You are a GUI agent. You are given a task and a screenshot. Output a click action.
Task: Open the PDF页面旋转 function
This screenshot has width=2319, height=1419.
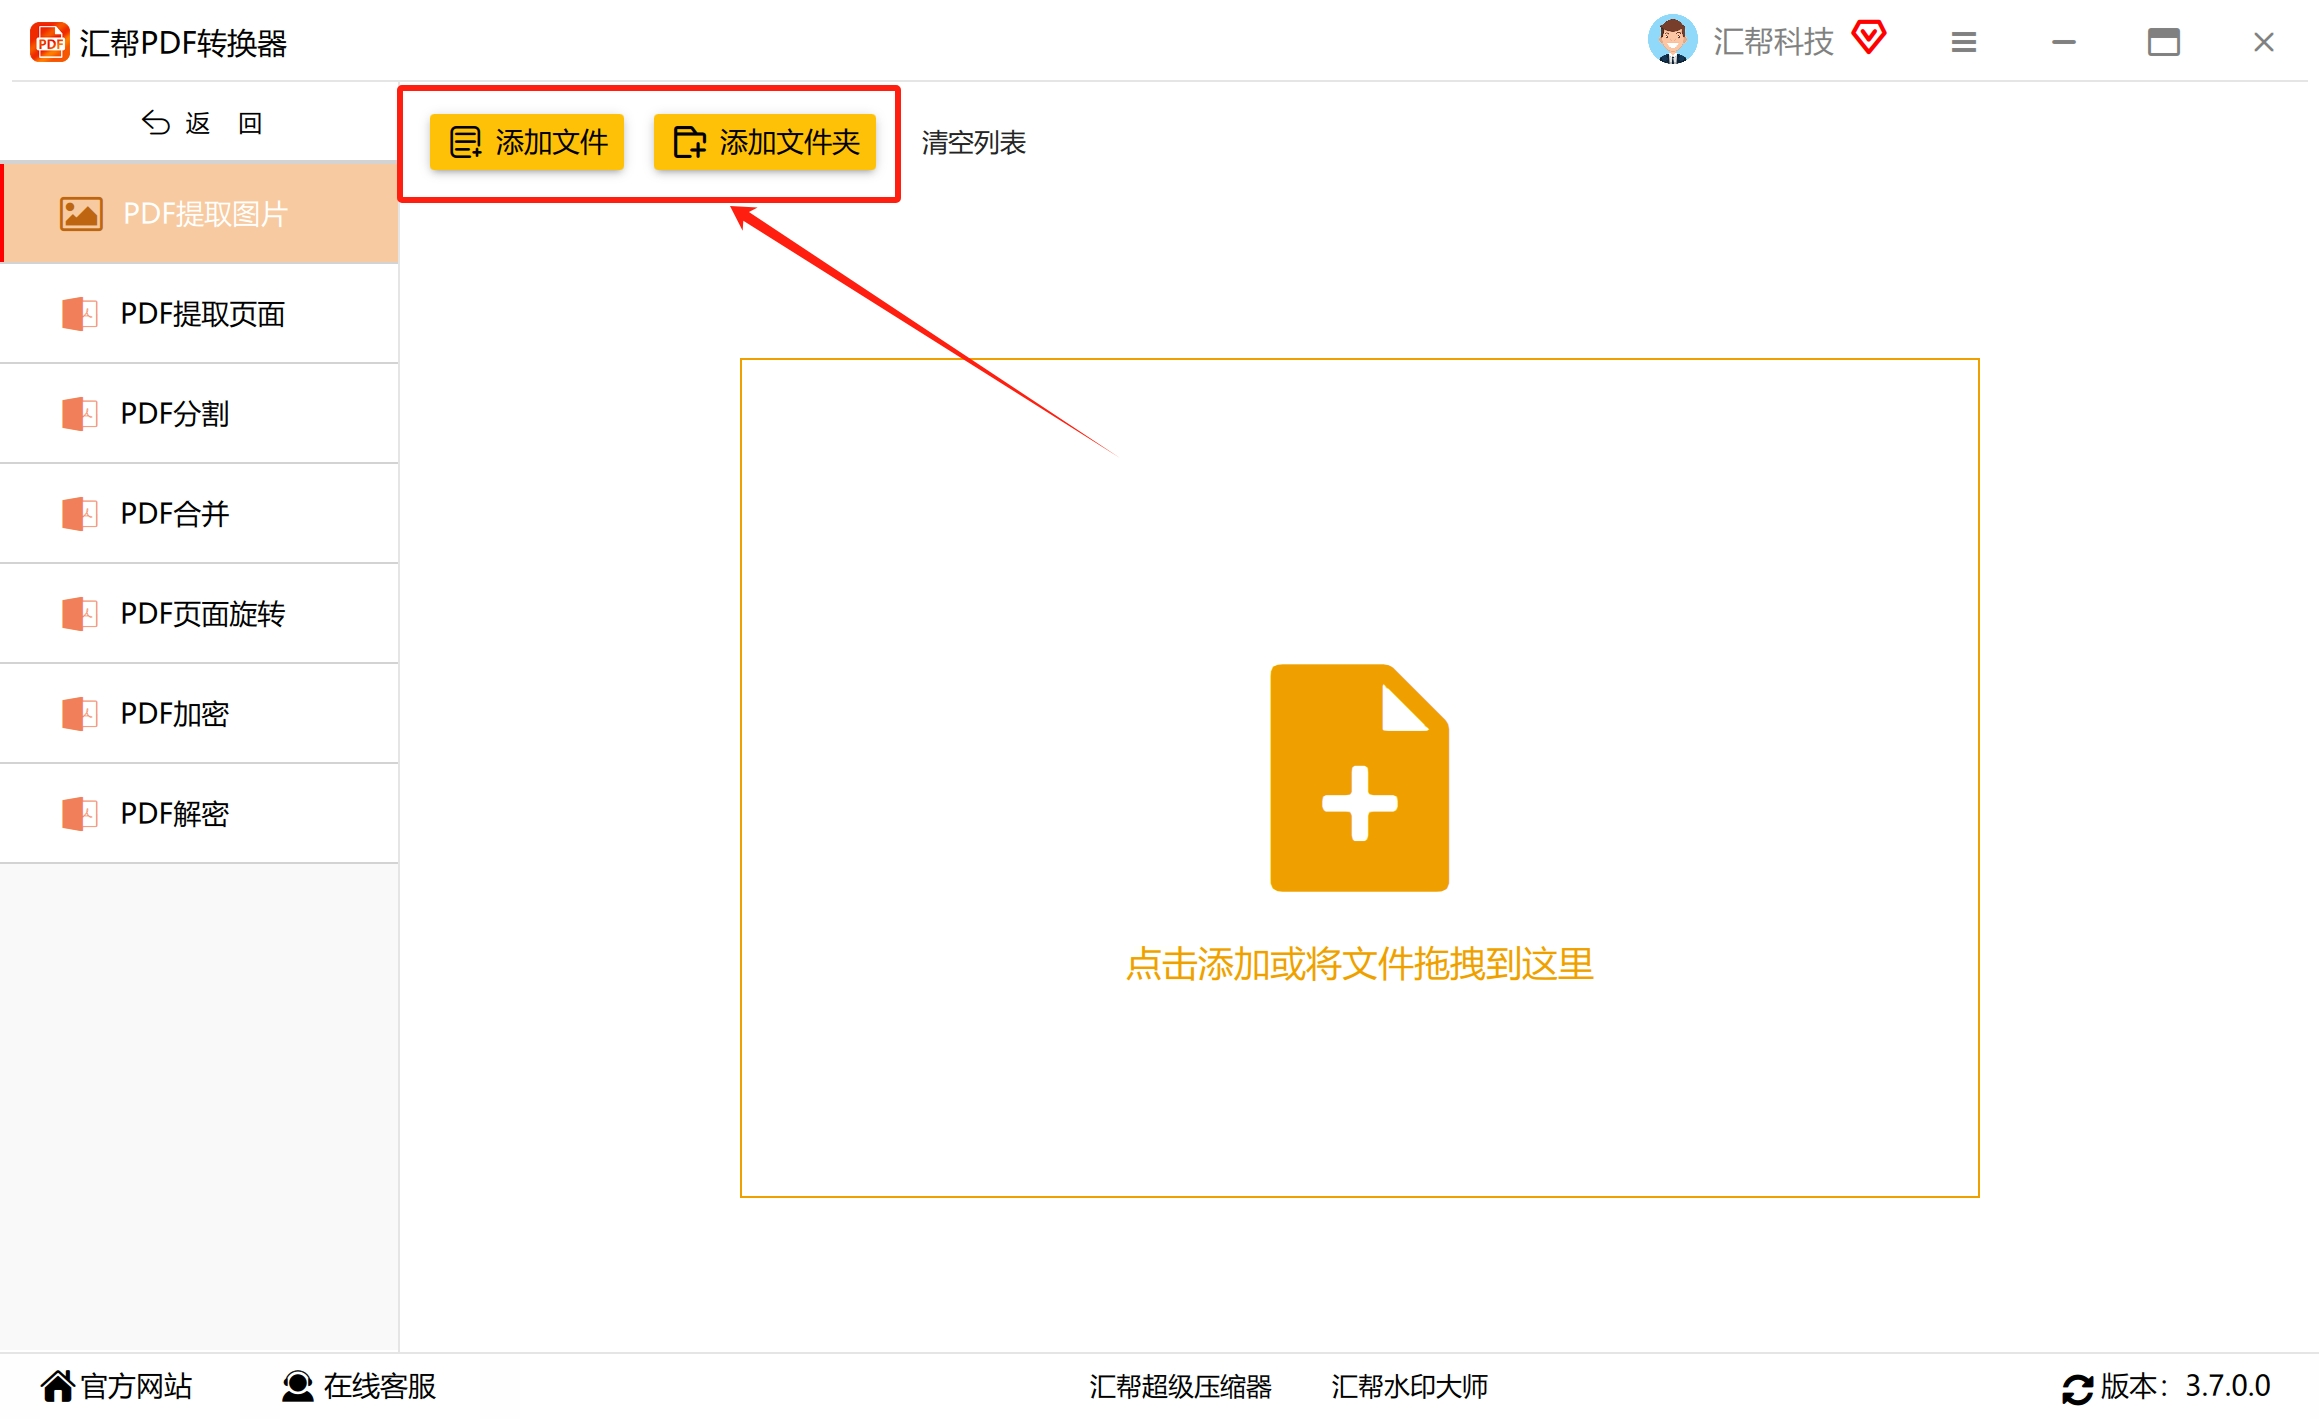coord(200,614)
